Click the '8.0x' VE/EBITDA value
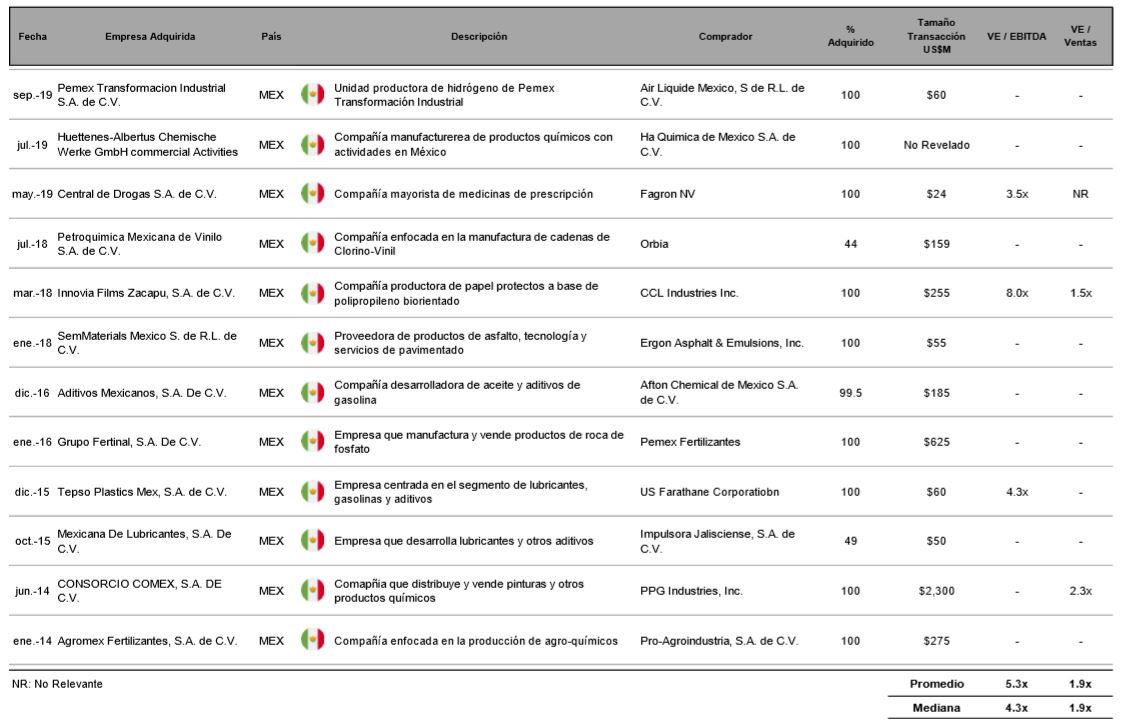 tap(1017, 293)
